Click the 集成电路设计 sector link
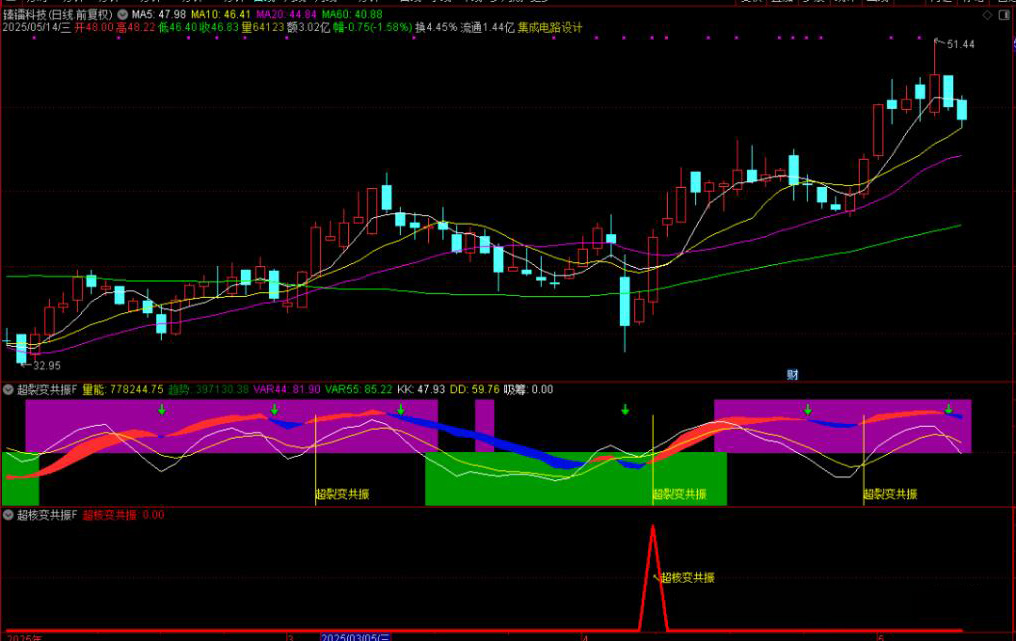 point(550,28)
